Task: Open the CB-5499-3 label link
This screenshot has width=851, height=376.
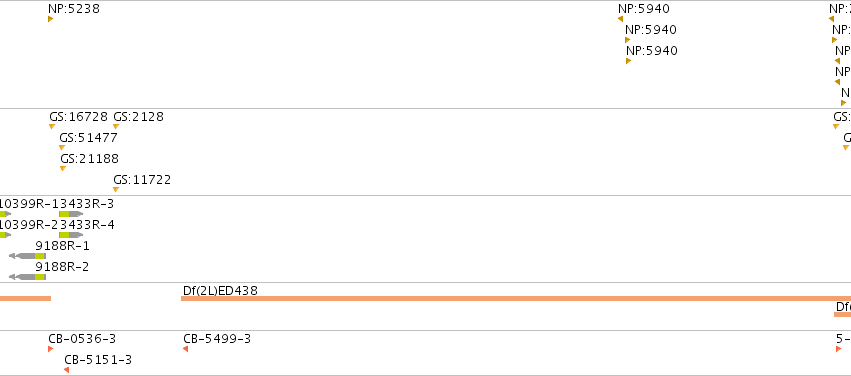Action: point(217,339)
